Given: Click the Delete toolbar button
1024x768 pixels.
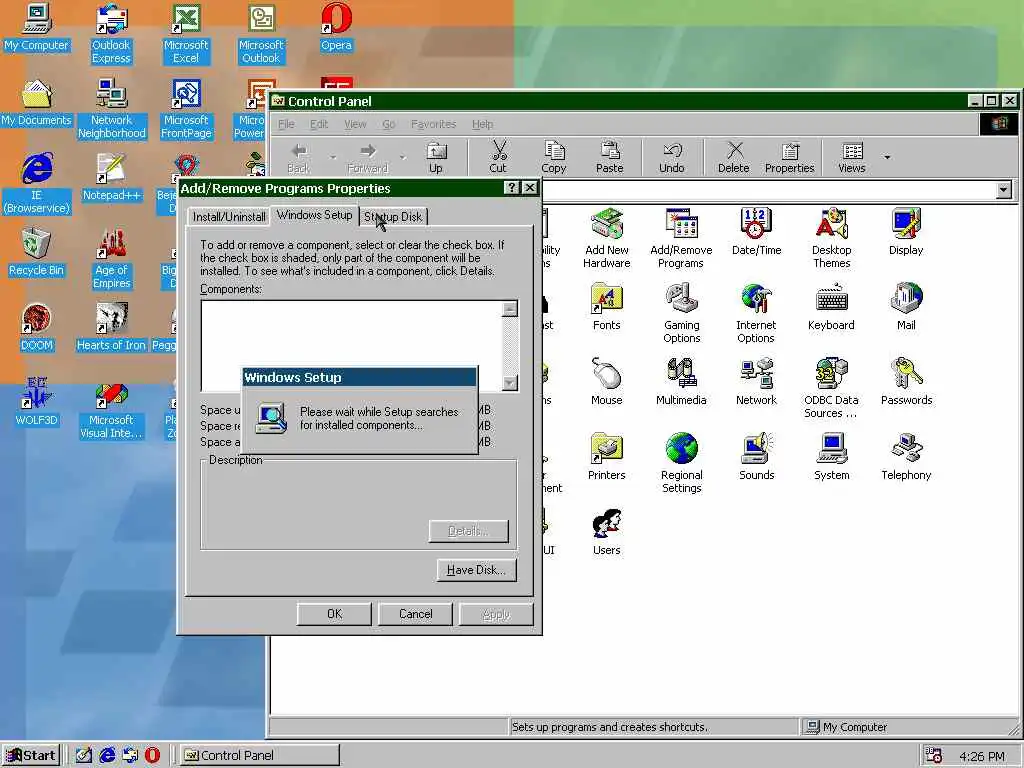Looking at the screenshot, I should click(x=733, y=157).
